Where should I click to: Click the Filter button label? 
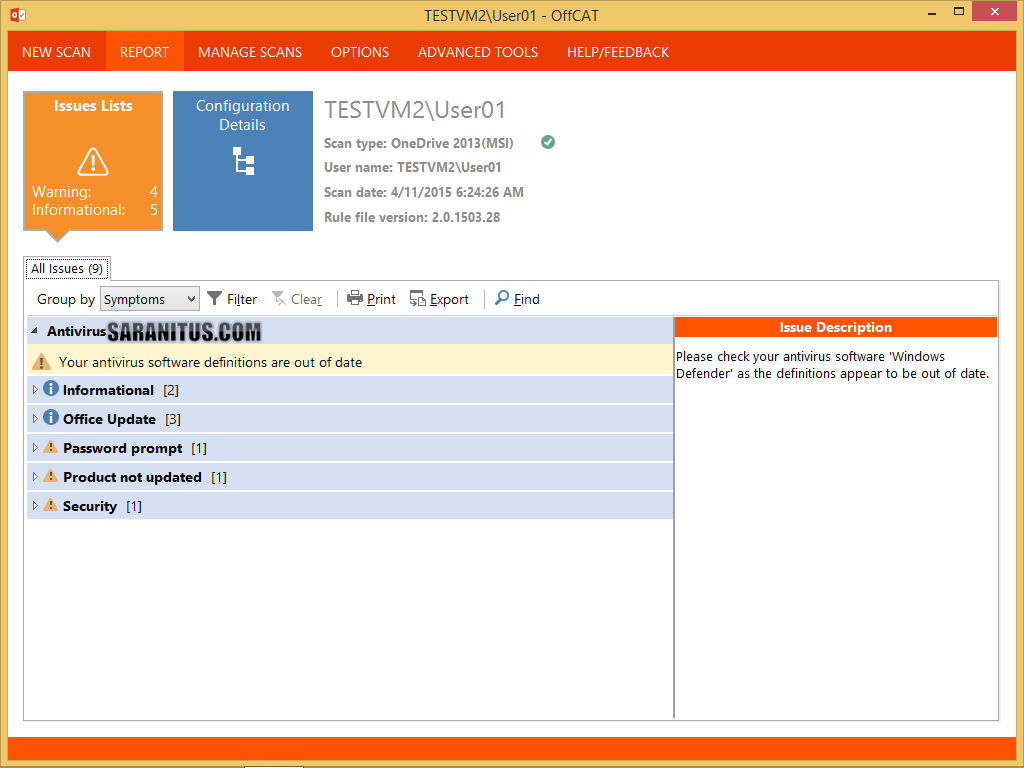coord(242,299)
